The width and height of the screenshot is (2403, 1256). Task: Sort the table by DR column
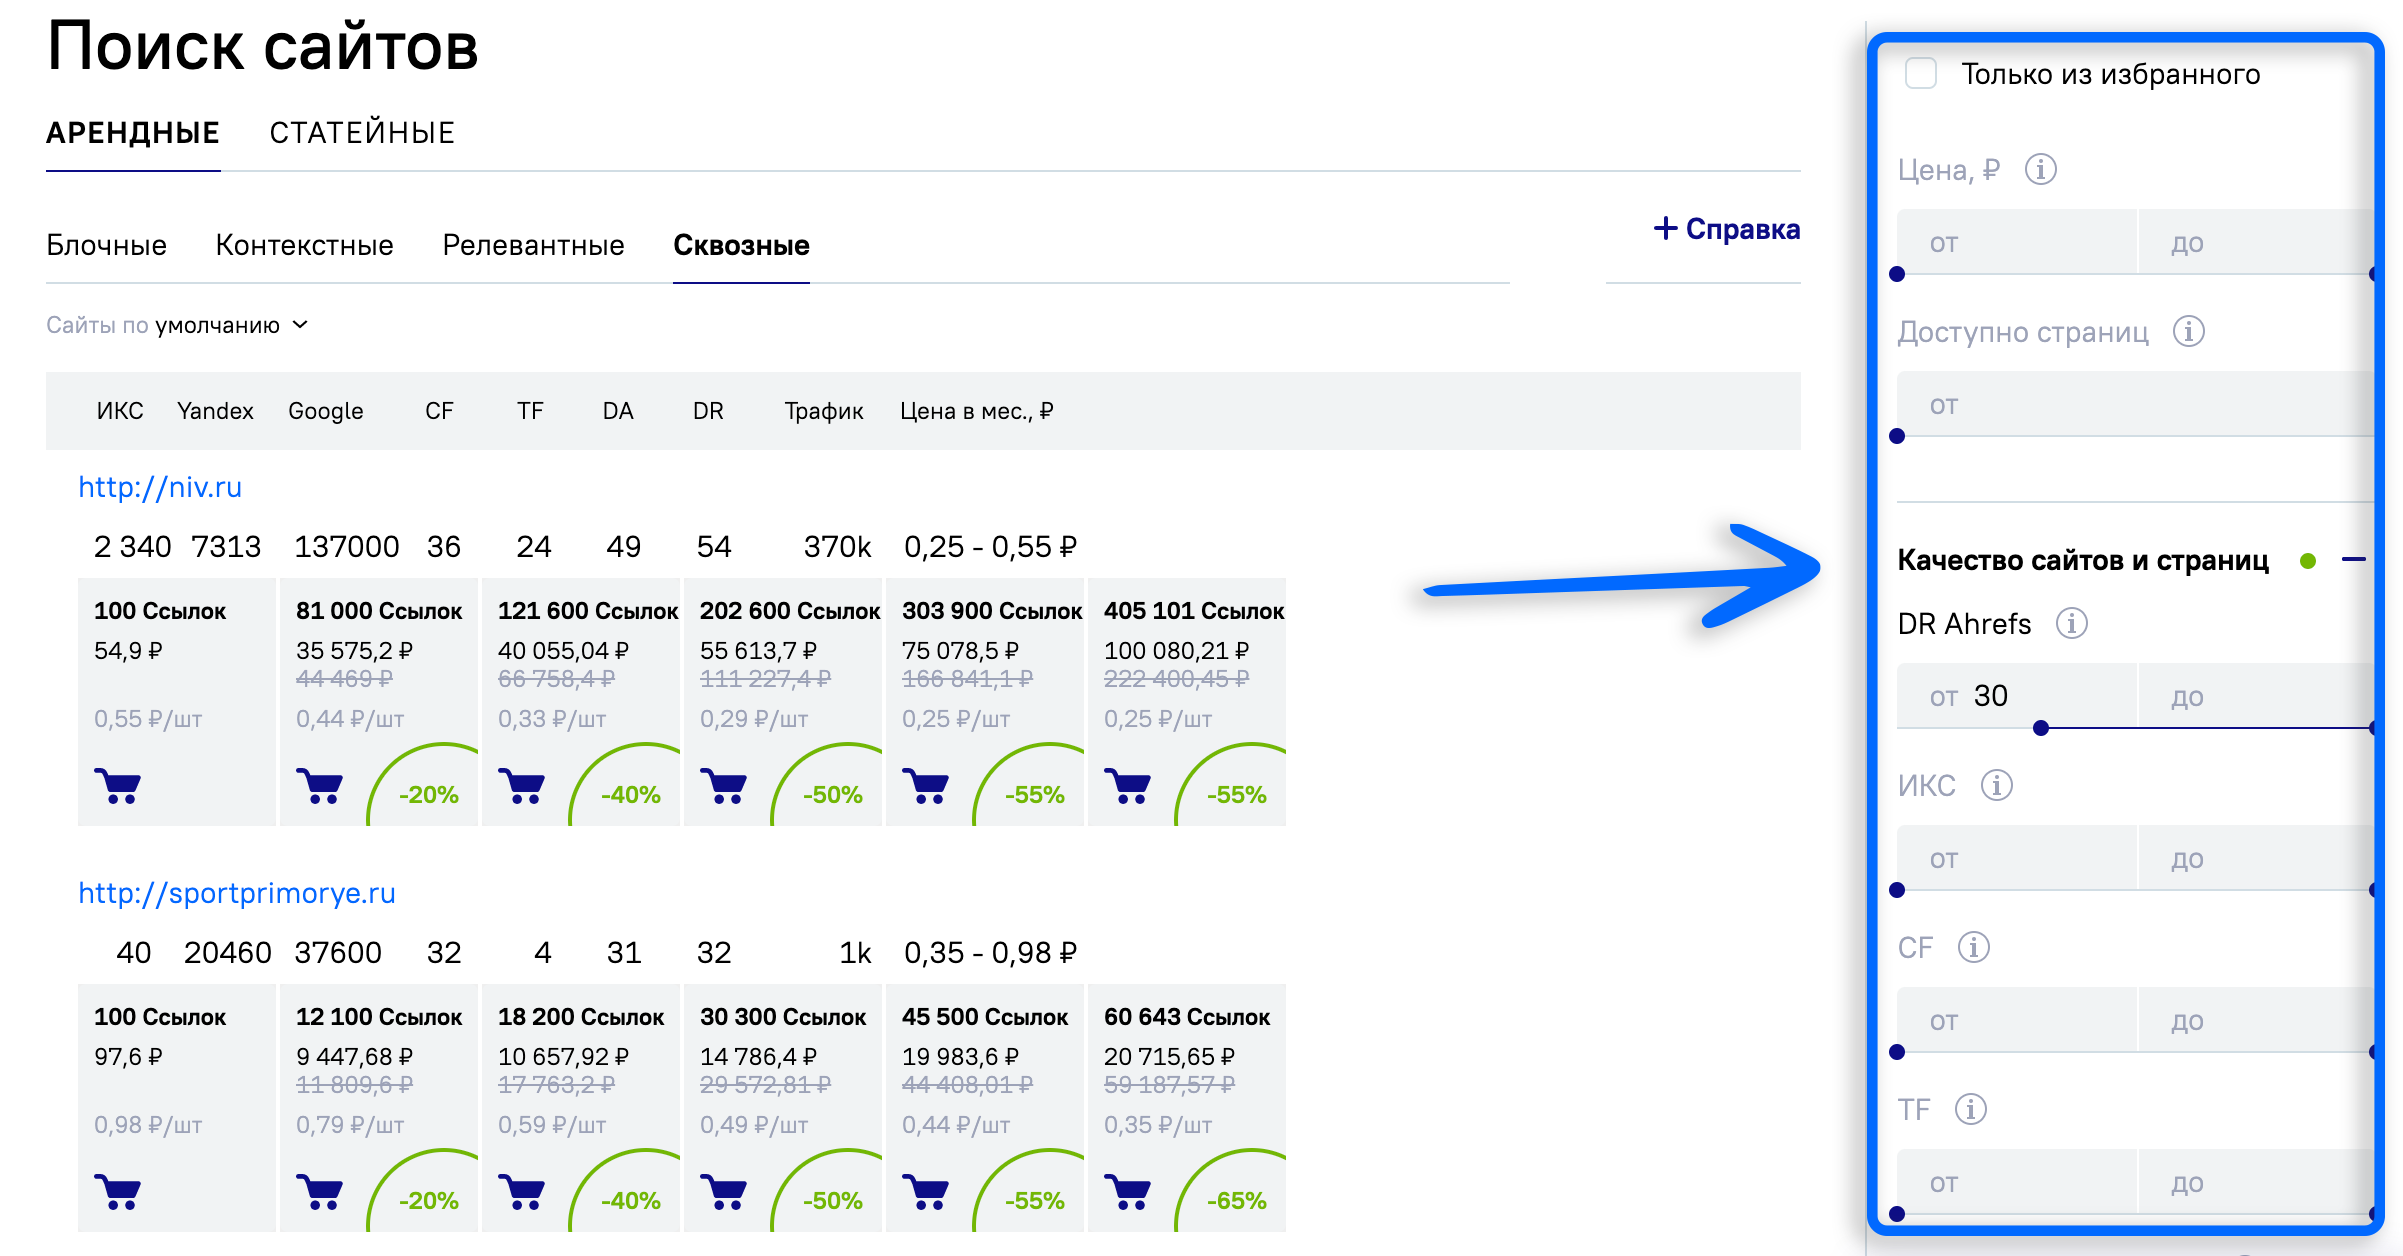[708, 411]
